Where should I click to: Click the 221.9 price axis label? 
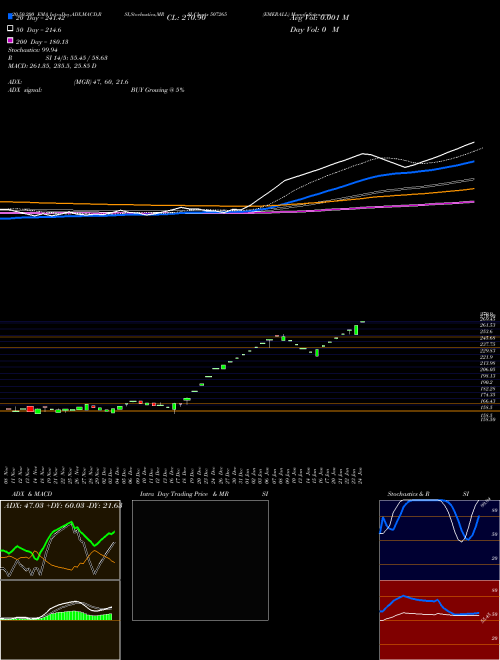[487, 357]
